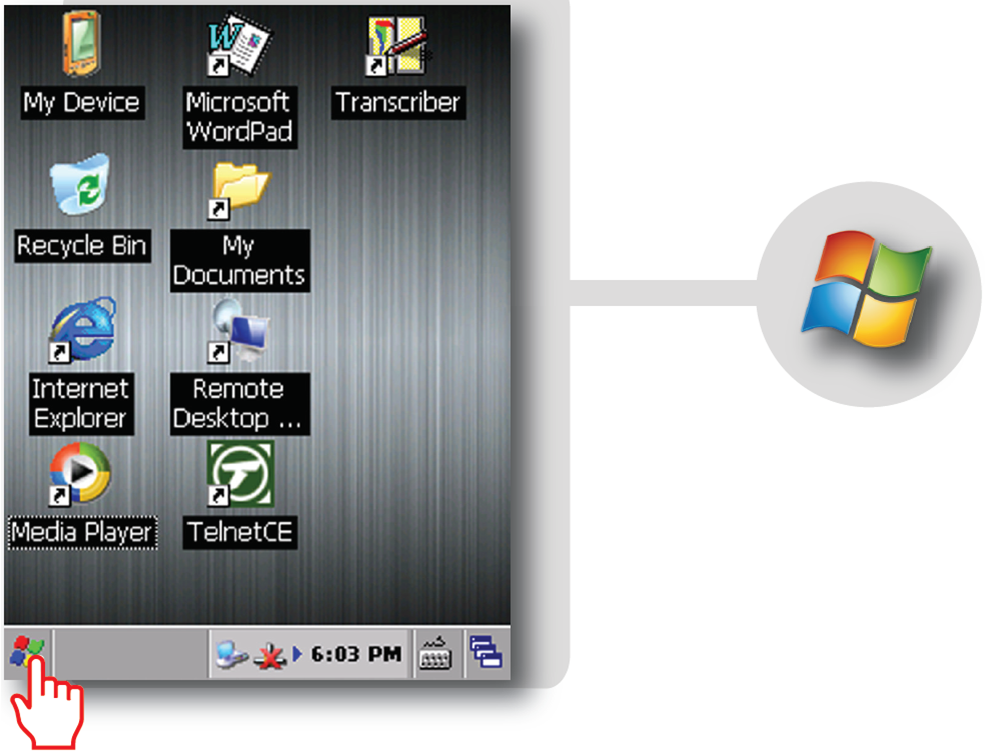Select the 'Recycle Bin' label text
986x751 pixels.
point(82,246)
